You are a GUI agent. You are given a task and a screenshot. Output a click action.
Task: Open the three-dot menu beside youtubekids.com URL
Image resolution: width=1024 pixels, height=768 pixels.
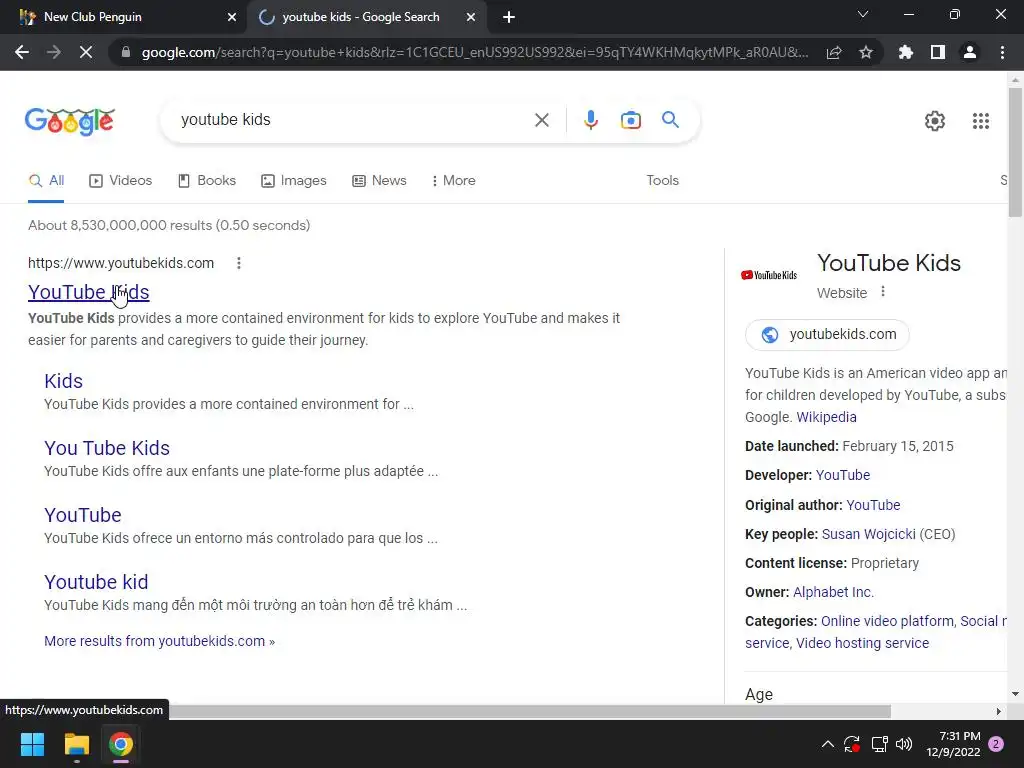tap(239, 263)
